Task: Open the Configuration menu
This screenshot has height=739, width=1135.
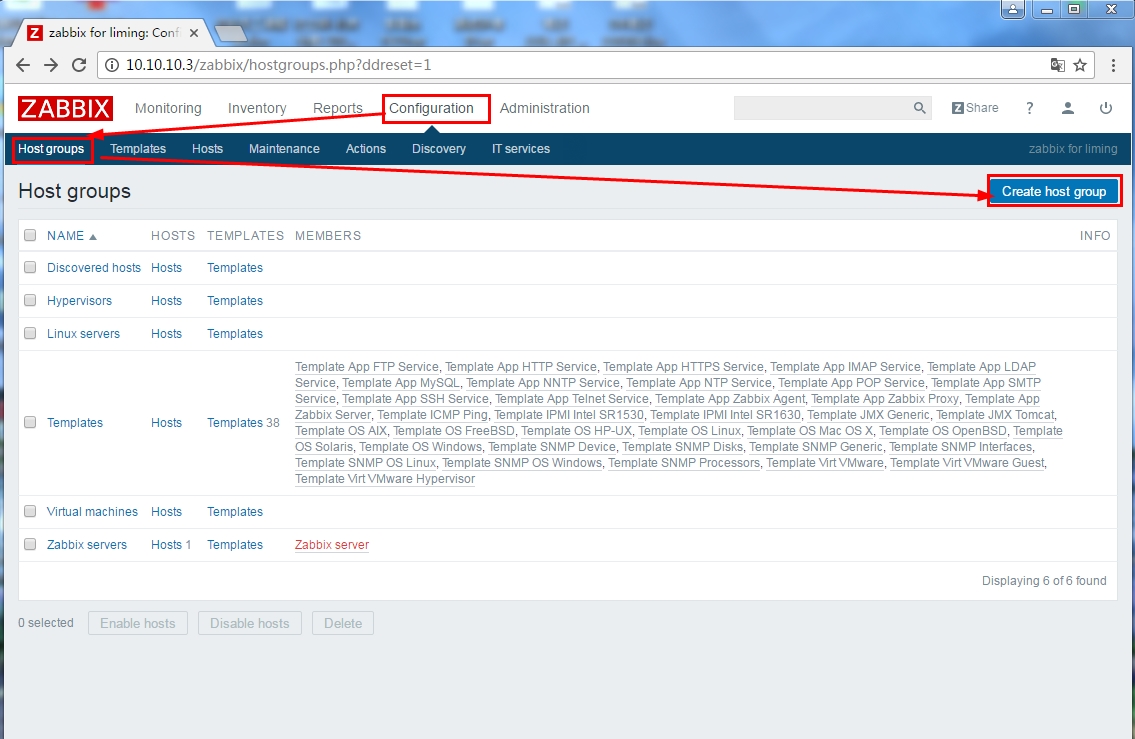Action: pyautogui.click(x=431, y=109)
